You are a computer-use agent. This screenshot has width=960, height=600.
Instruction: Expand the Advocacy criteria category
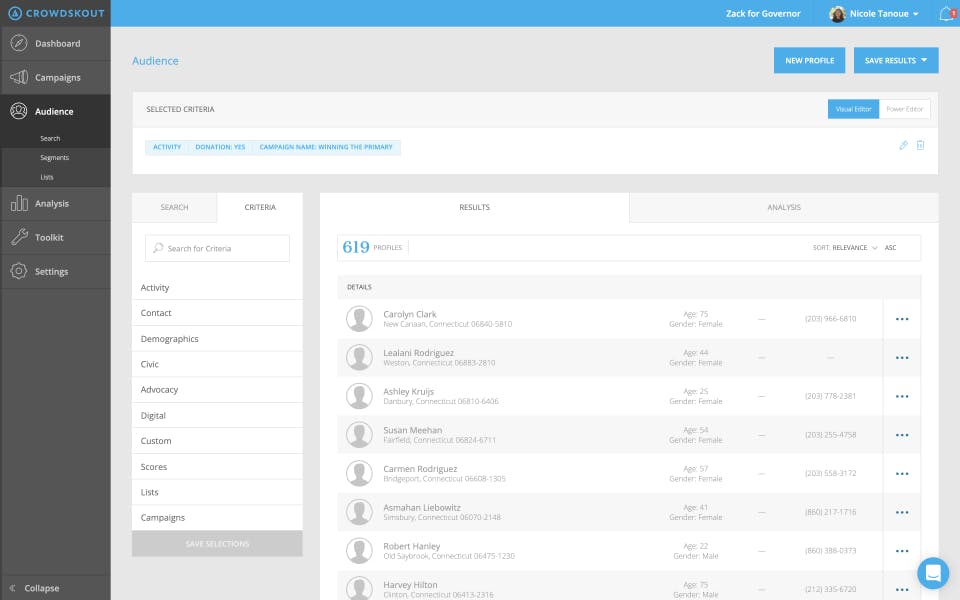tap(217, 389)
